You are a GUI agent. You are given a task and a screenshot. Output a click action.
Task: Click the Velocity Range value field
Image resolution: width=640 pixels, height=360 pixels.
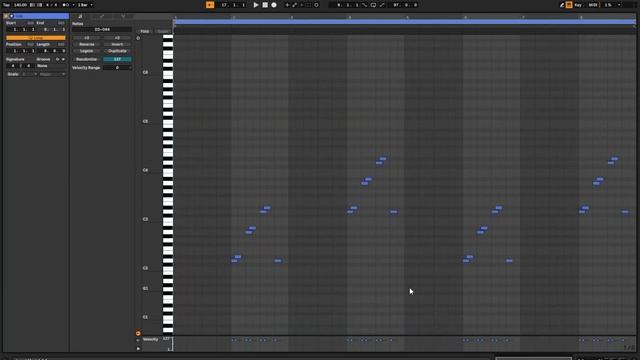pyautogui.click(x=117, y=67)
